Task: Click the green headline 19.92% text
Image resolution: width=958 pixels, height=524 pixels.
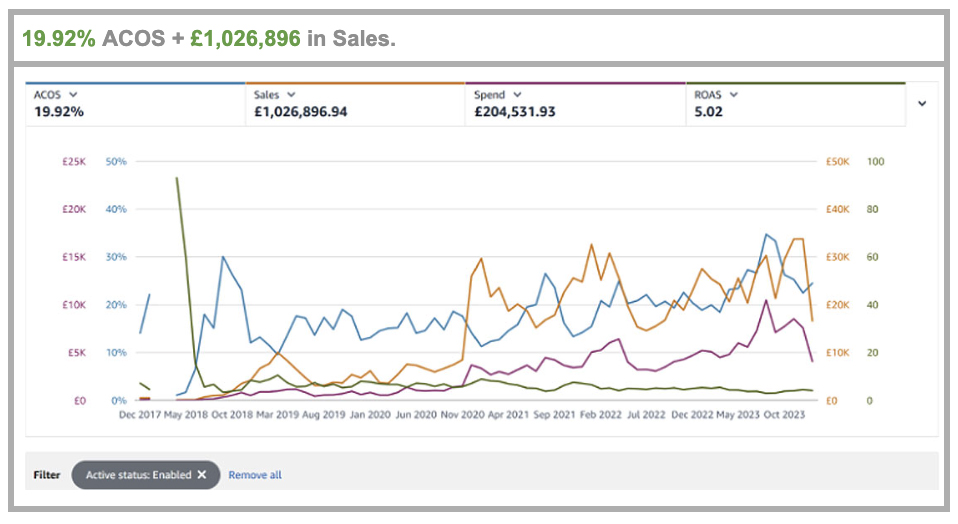Action: [x=58, y=39]
